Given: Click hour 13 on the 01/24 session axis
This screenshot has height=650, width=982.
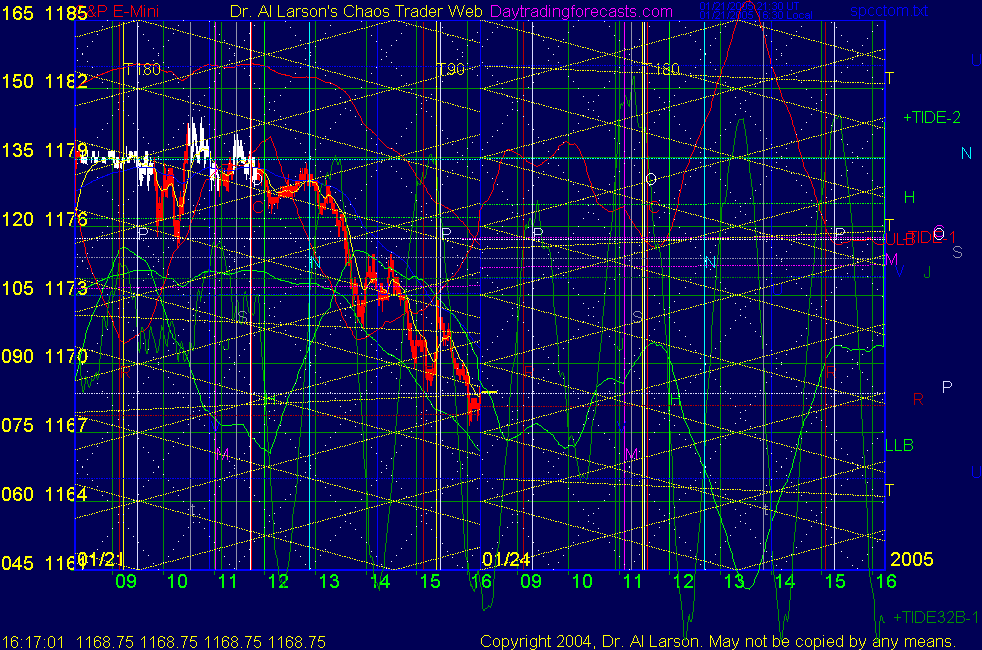Looking at the screenshot, I should 734,581.
